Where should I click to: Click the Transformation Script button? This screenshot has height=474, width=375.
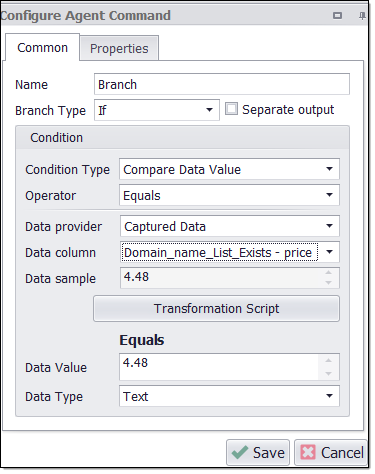click(x=216, y=309)
